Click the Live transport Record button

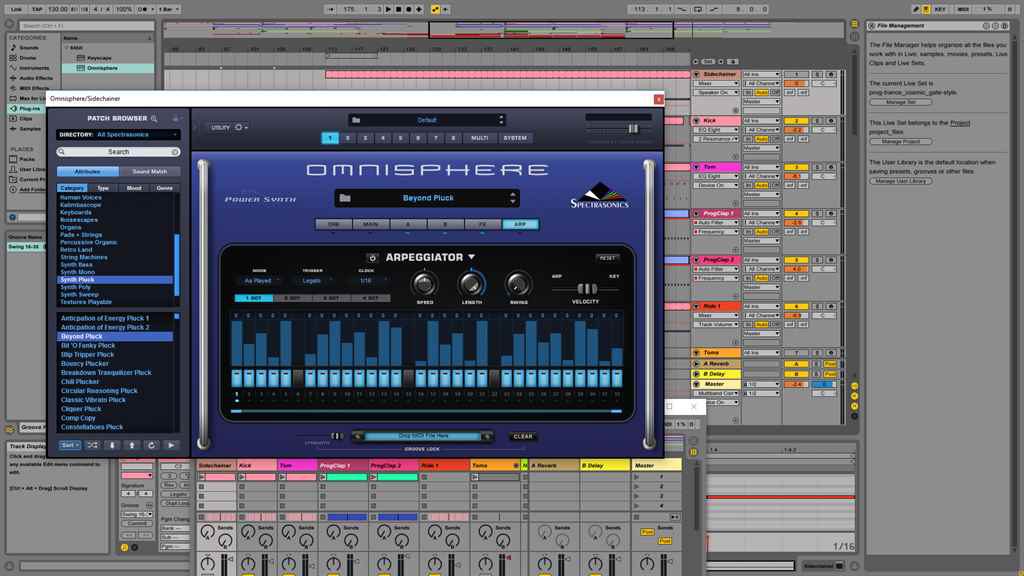point(409,9)
